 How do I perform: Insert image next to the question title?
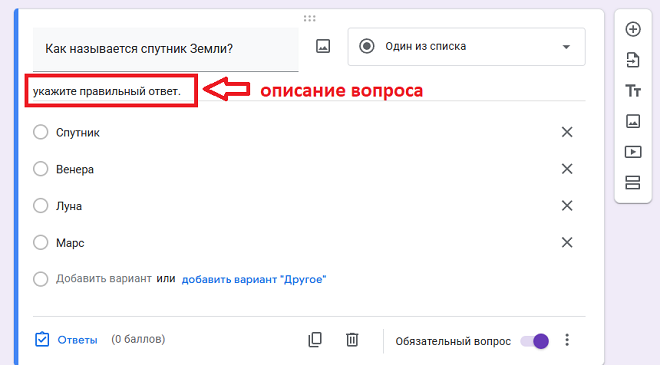[x=323, y=46]
